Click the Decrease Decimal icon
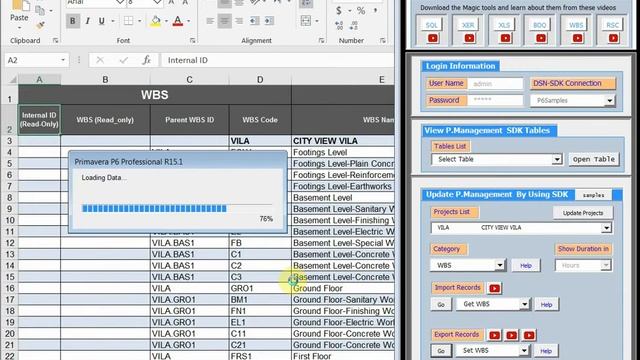 (354, 26)
